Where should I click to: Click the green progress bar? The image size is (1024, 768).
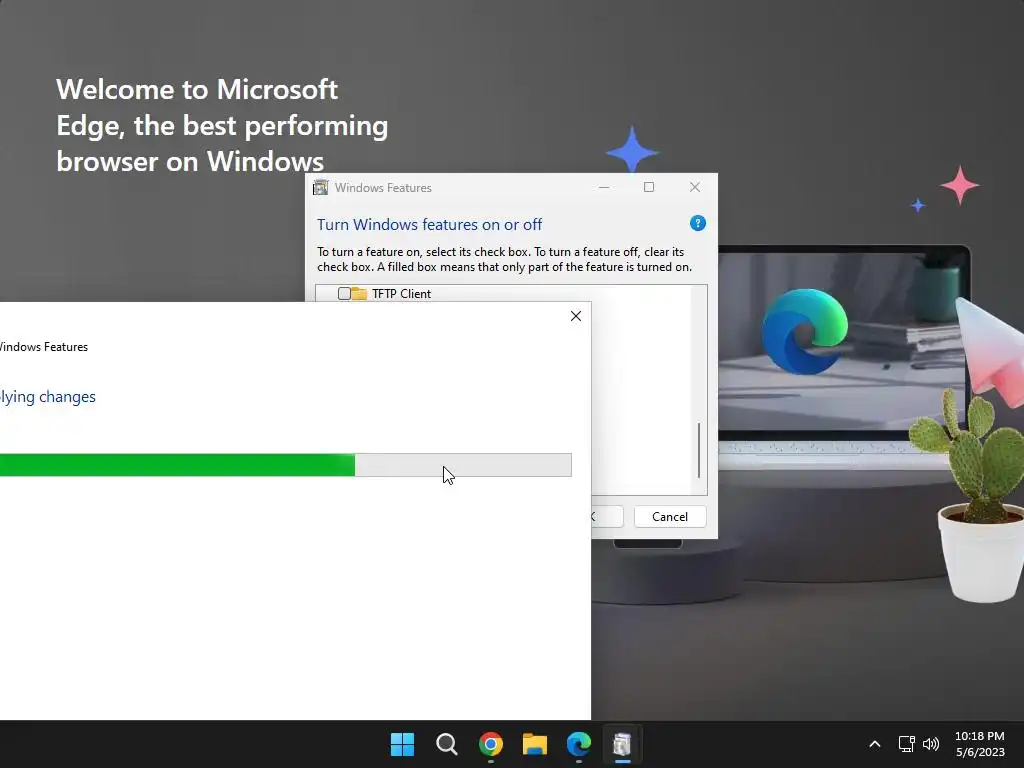point(285,465)
